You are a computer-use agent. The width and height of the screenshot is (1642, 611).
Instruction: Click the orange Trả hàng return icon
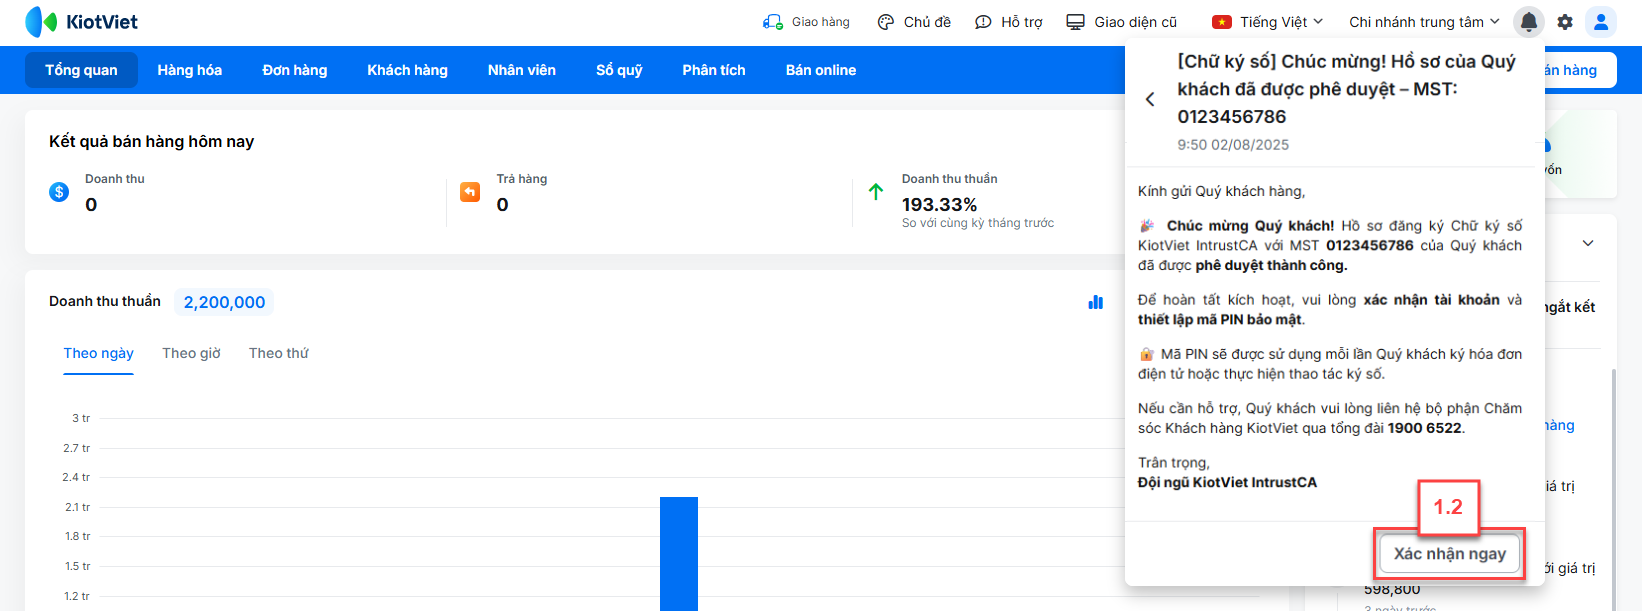(x=470, y=192)
